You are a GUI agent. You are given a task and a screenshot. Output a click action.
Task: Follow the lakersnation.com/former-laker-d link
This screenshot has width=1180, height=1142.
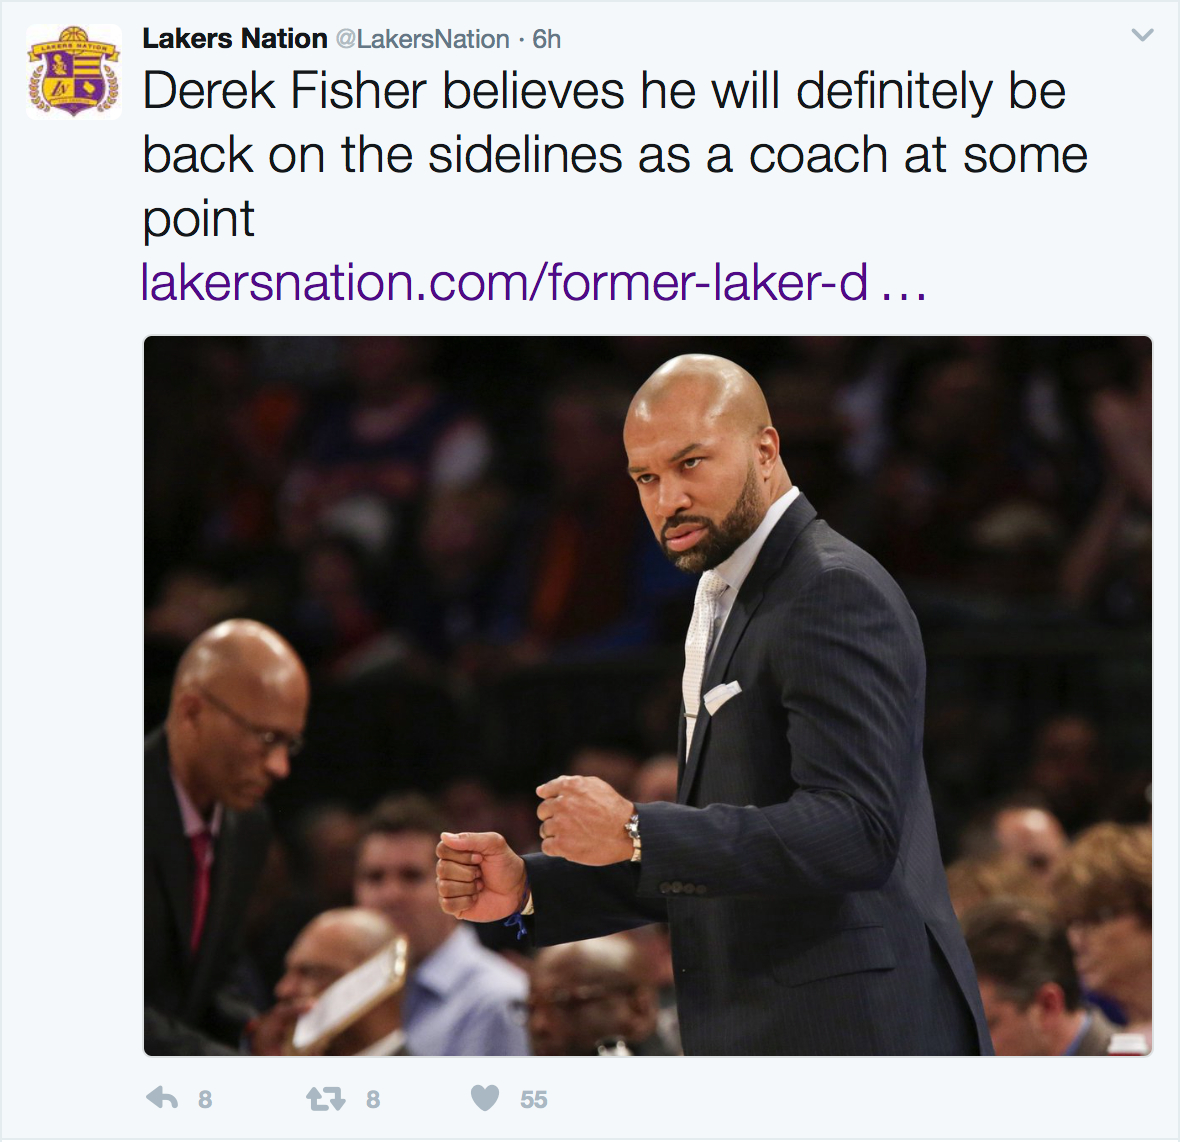tap(504, 282)
